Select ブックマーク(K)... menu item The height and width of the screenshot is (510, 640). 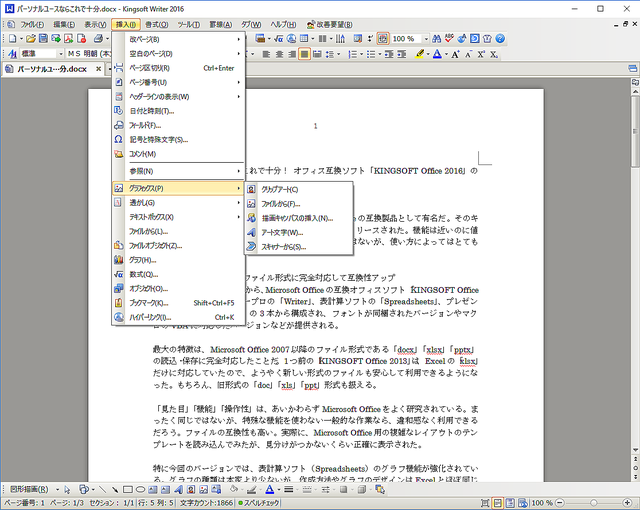[178, 303]
